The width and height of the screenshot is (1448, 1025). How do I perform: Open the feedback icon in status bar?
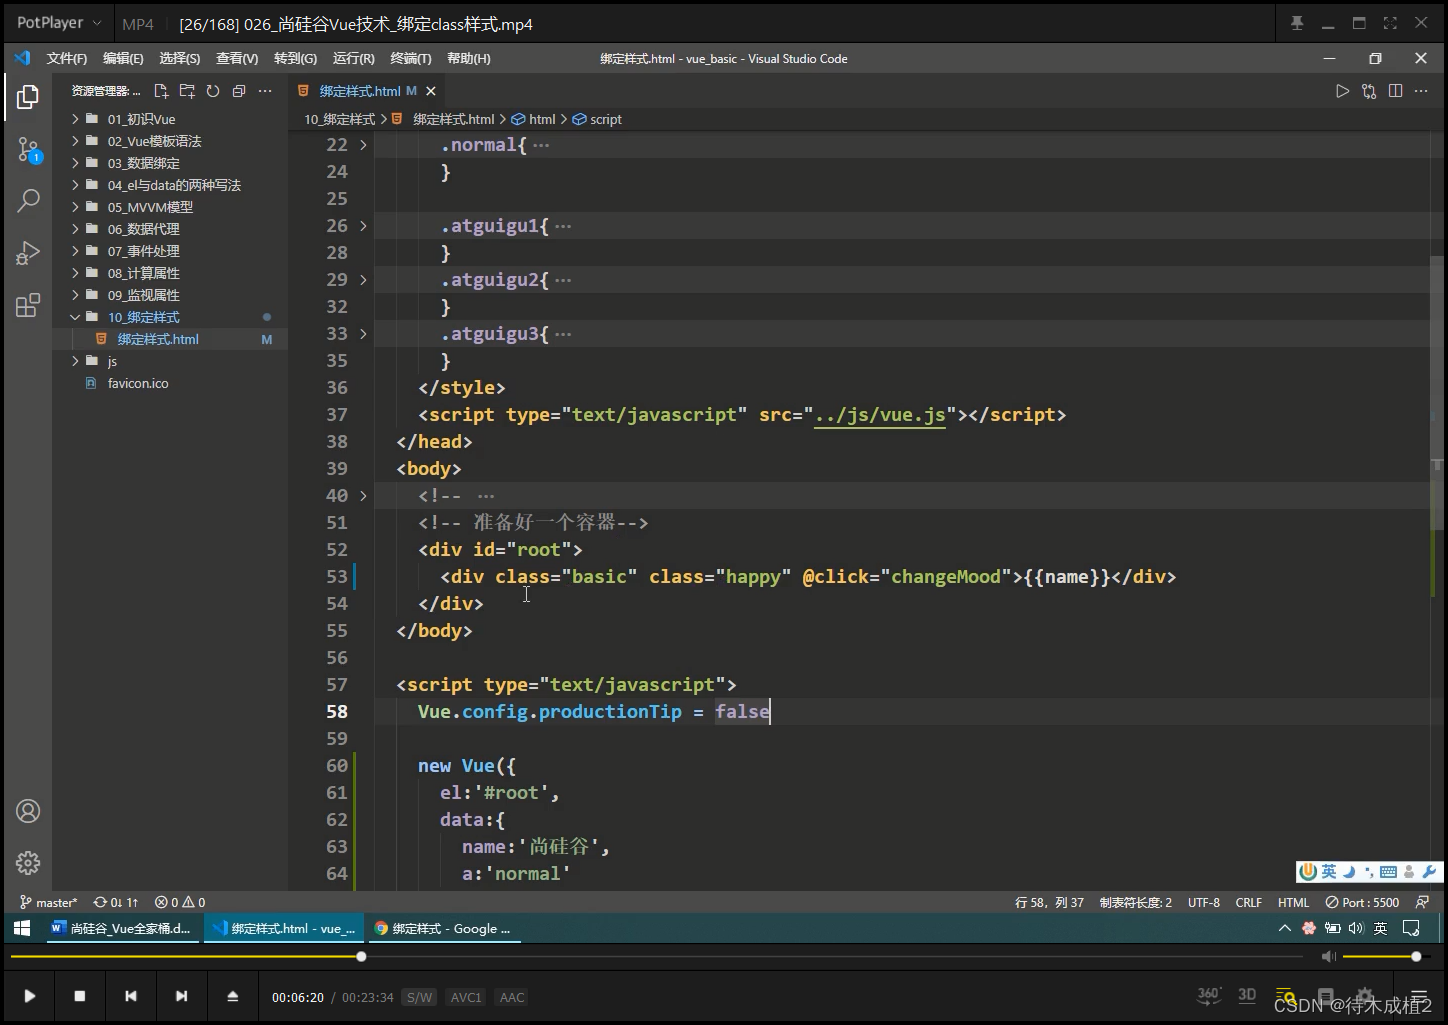(1422, 902)
